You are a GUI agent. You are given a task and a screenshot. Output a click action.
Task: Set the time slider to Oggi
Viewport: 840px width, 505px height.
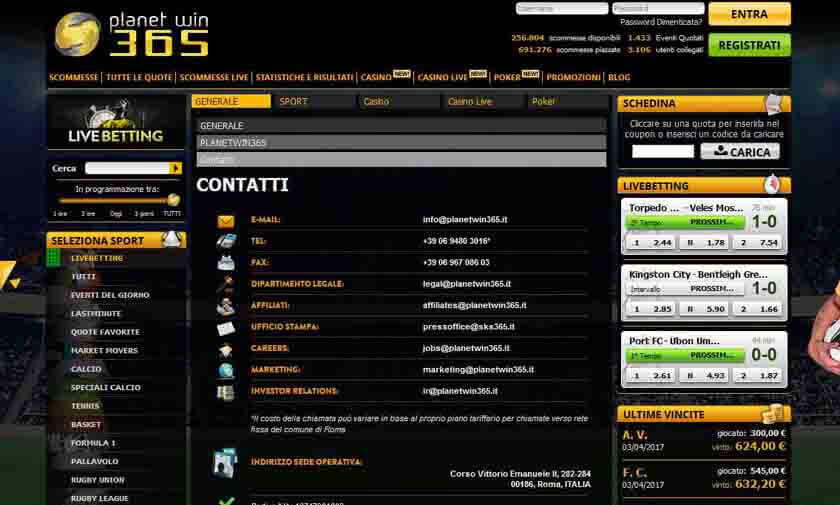coord(116,213)
